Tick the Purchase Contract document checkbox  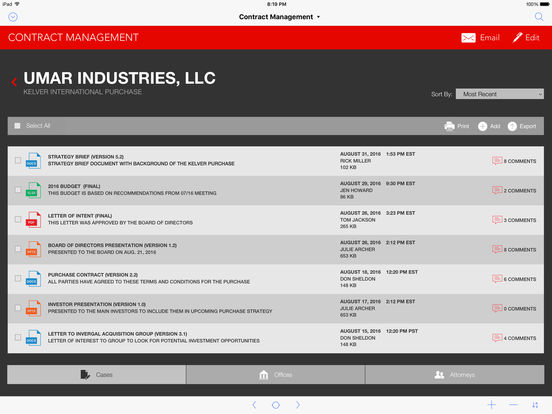[x=18, y=278]
